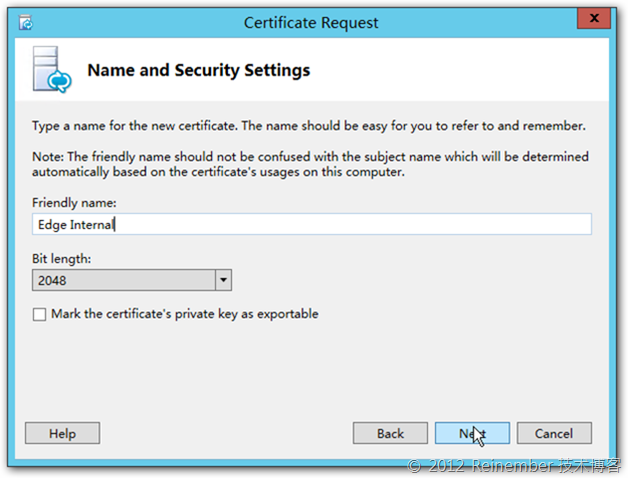
Task: Proceed with the Next button
Action: point(472,433)
